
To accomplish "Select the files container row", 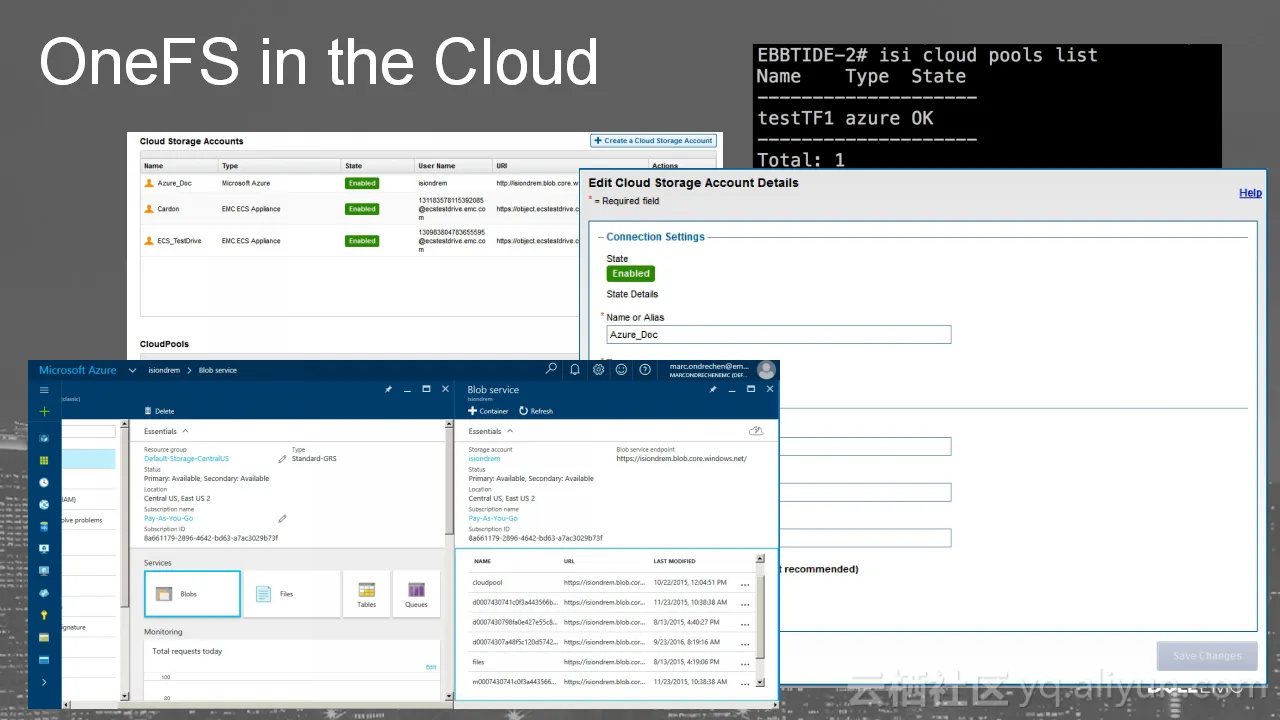I will (x=612, y=662).
